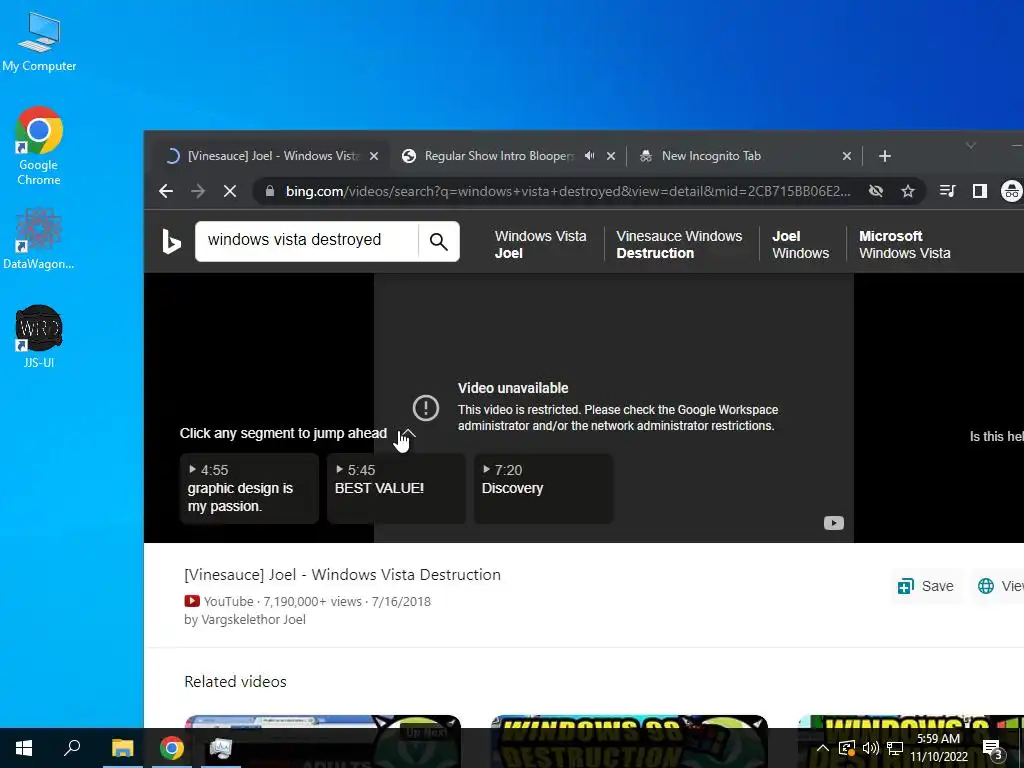Jump to 7:20 Discovery segment
The width and height of the screenshot is (1024, 768).
pos(543,488)
